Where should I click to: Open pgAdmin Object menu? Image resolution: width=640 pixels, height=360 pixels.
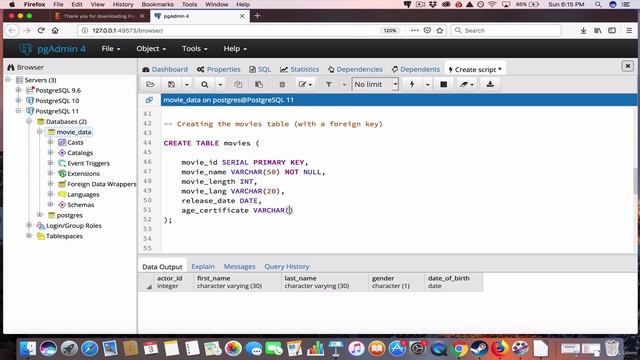tap(151, 49)
